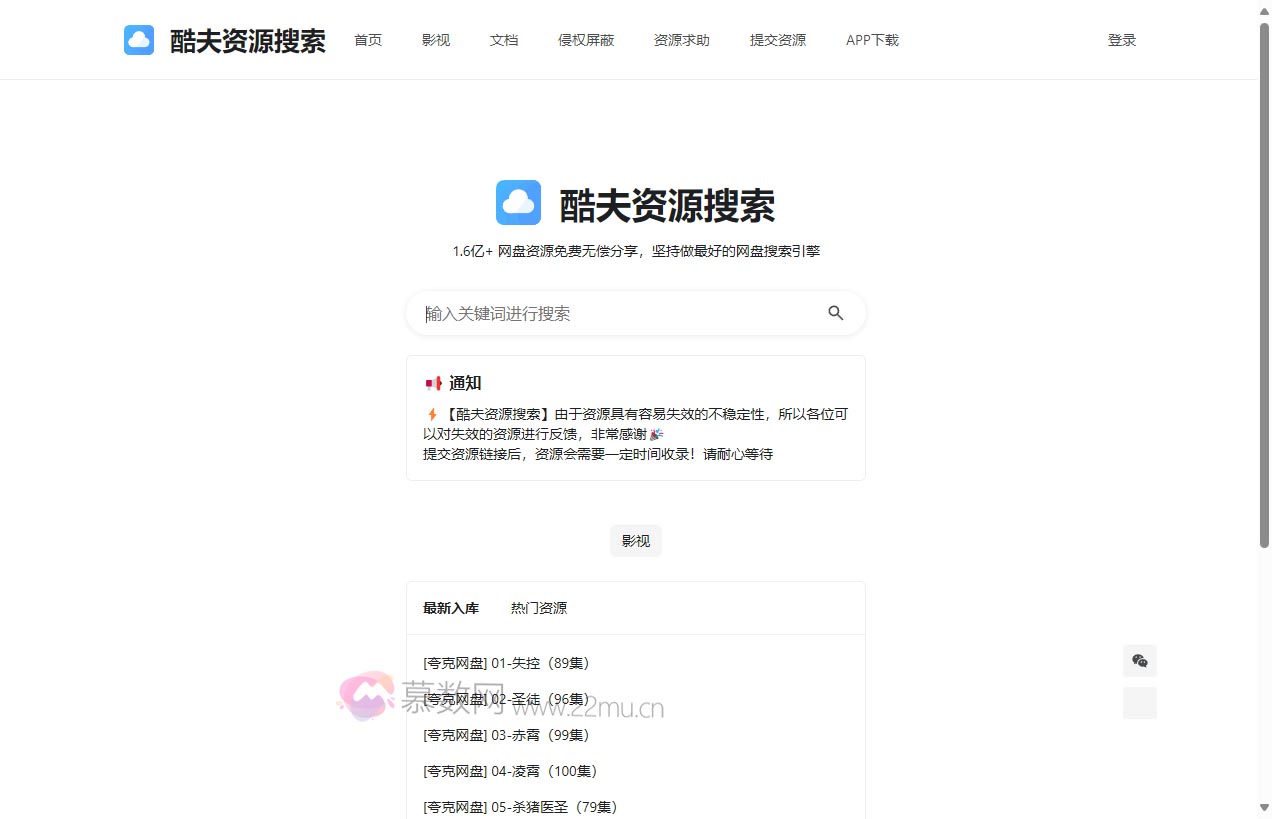Screen dimensions: 1272x819
Task: Switch to the 热门资源 tab
Action: [538, 607]
